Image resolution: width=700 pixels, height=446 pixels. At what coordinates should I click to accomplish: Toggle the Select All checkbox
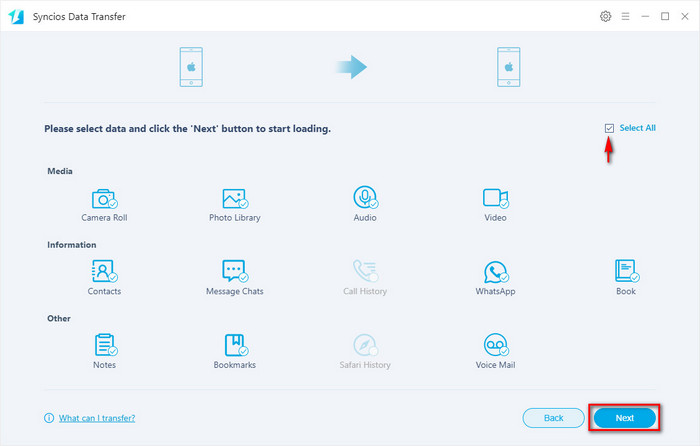pos(609,129)
